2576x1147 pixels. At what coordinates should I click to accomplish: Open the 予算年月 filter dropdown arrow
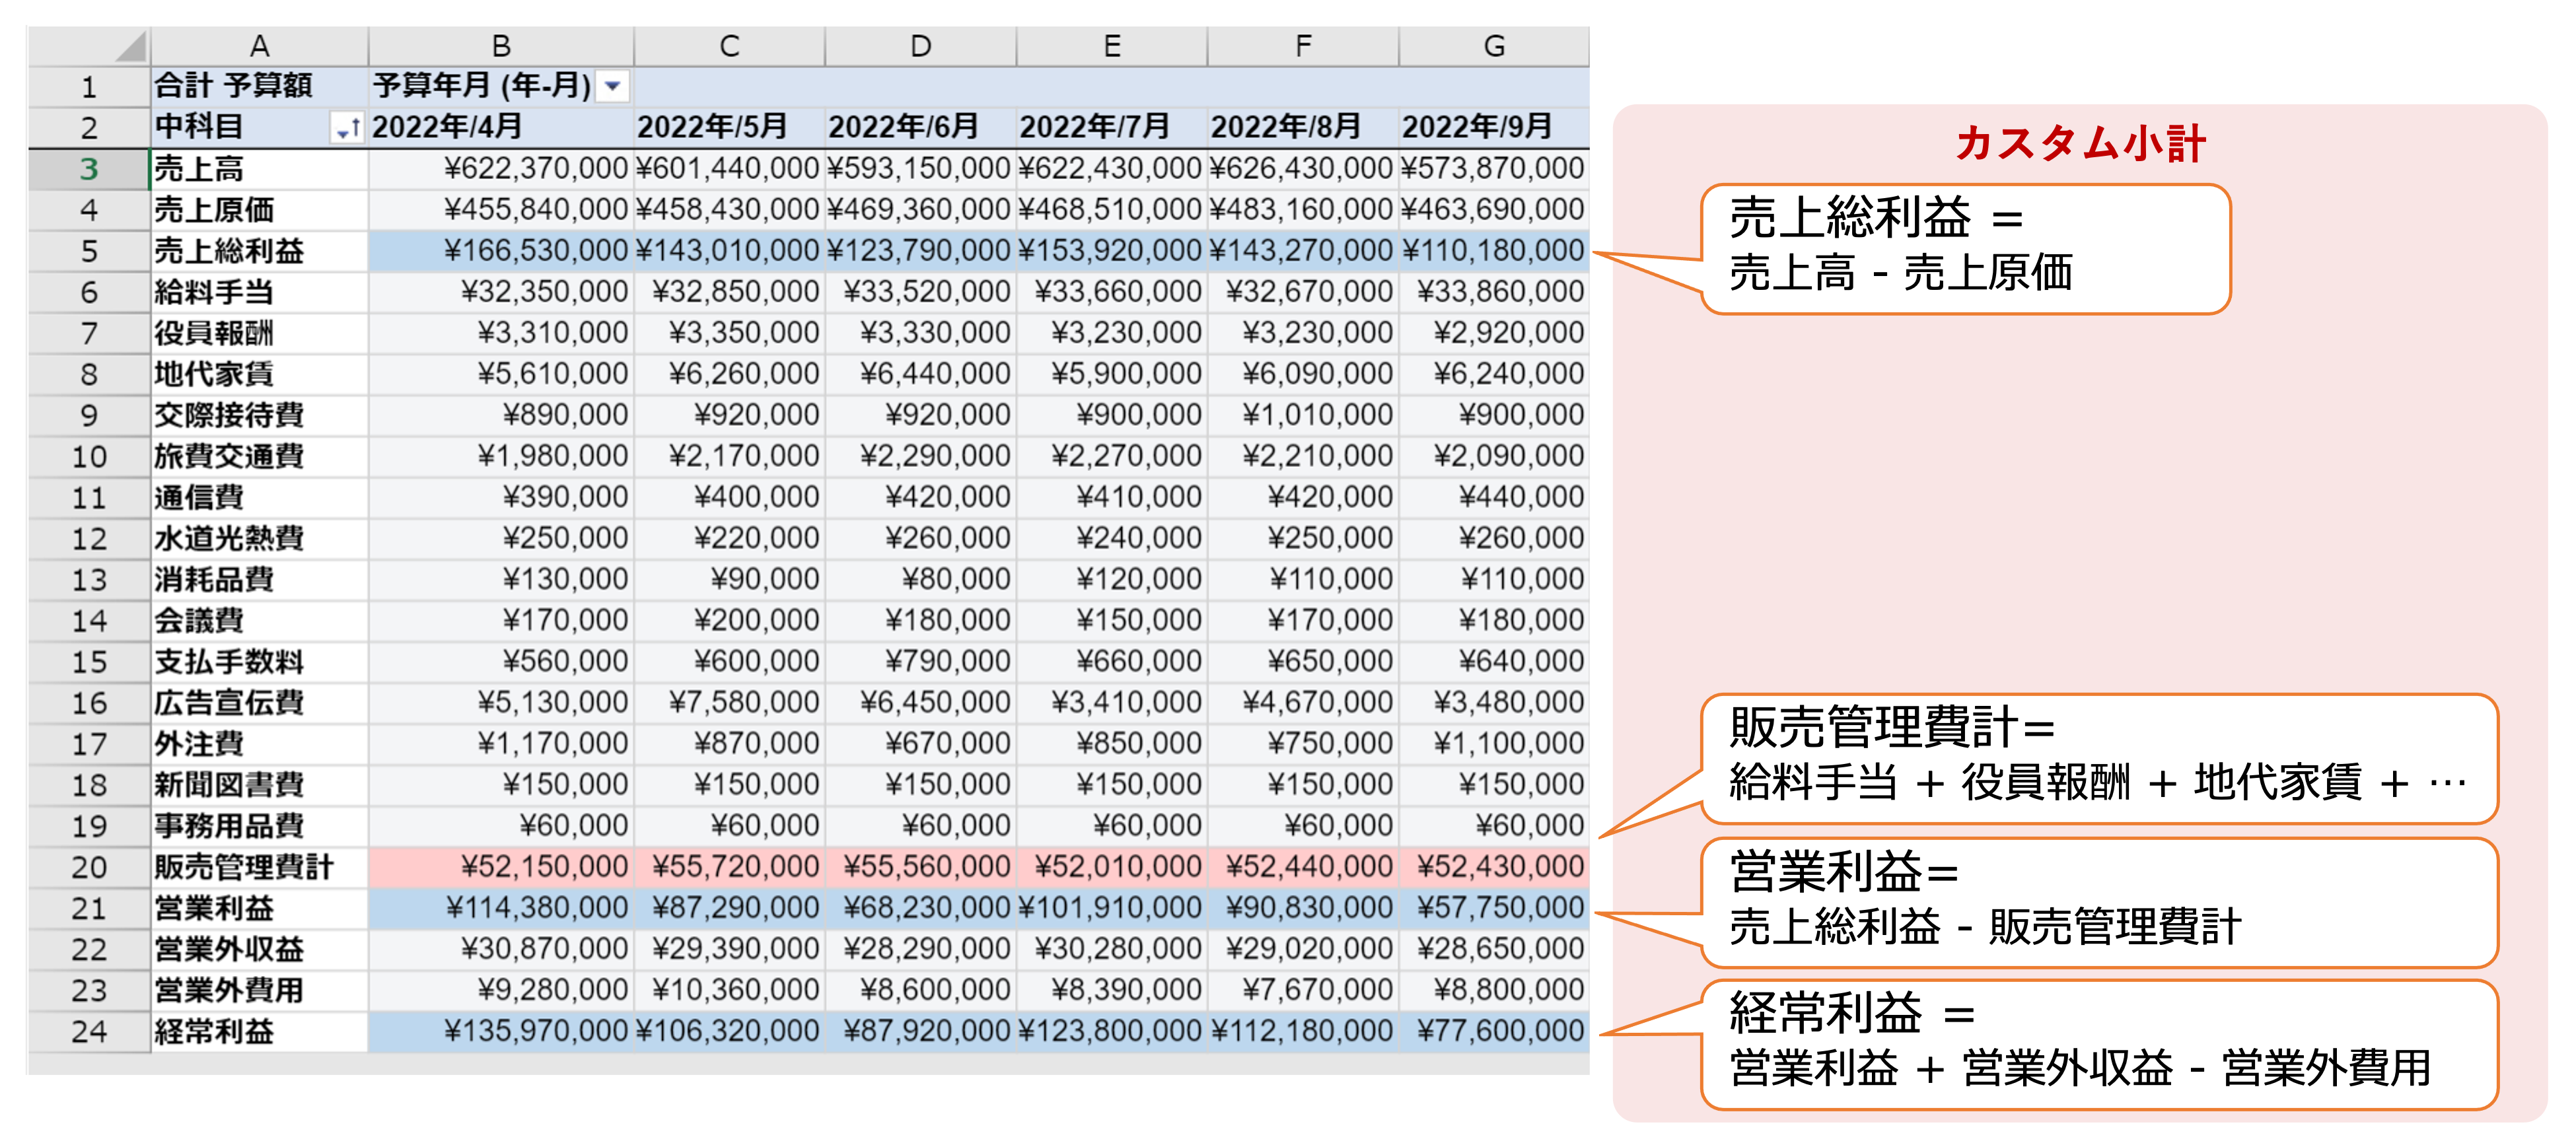(x=613, y=87)
